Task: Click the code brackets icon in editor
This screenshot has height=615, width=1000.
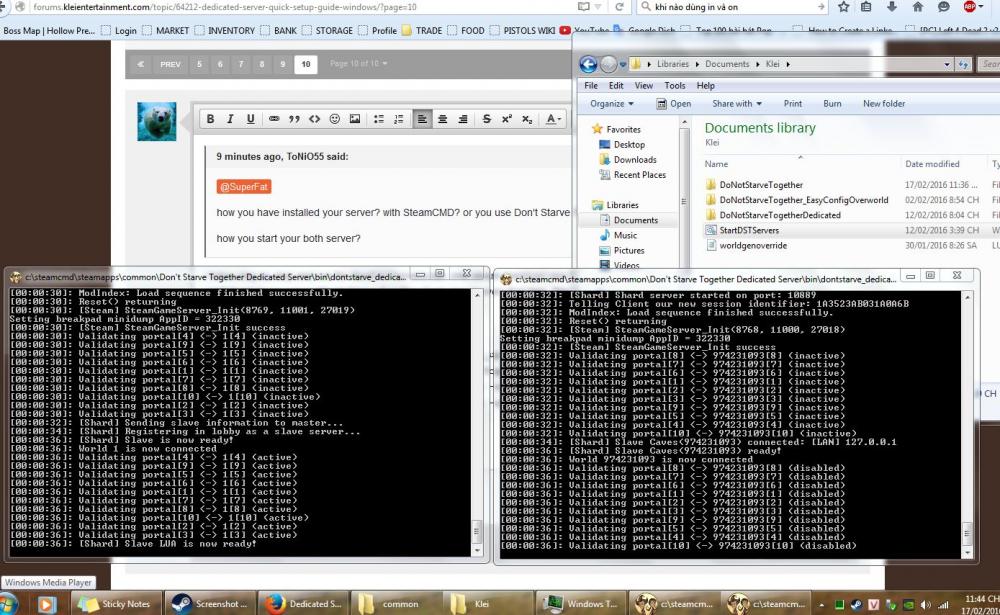Action: pyautogui.click(x=314, y=119)
